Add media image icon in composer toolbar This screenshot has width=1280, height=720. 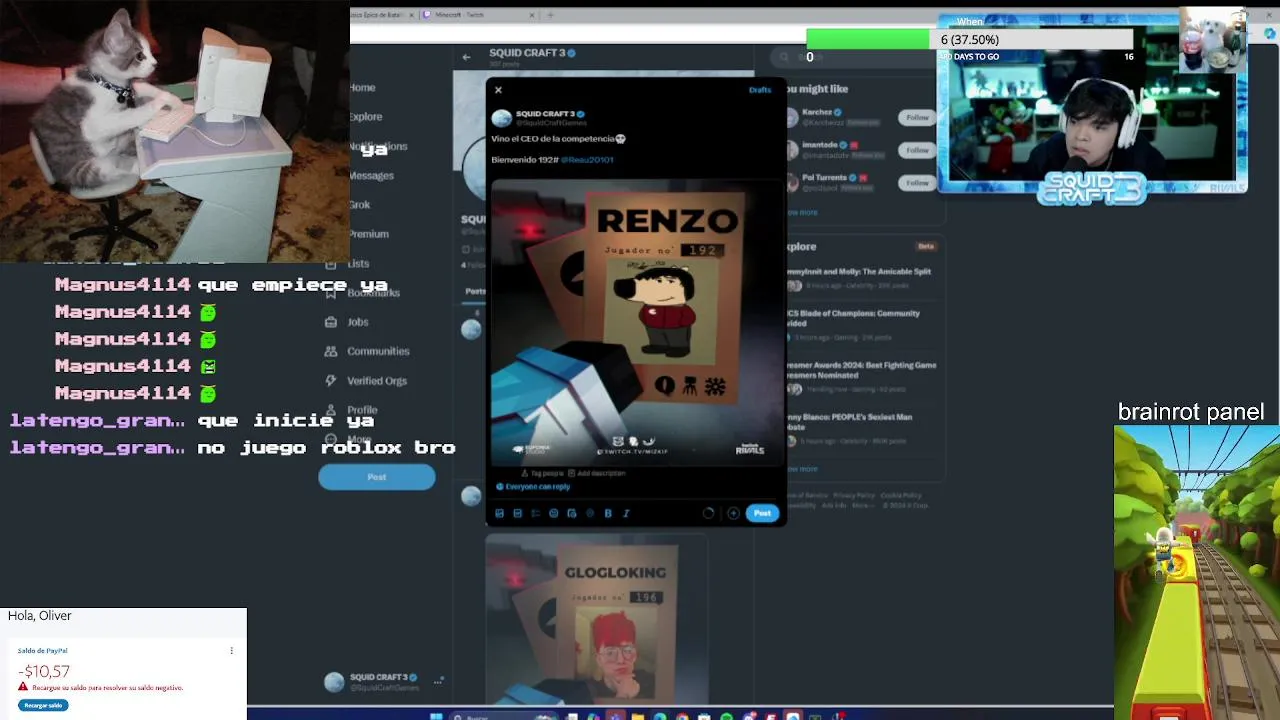[x=499, y=513]
